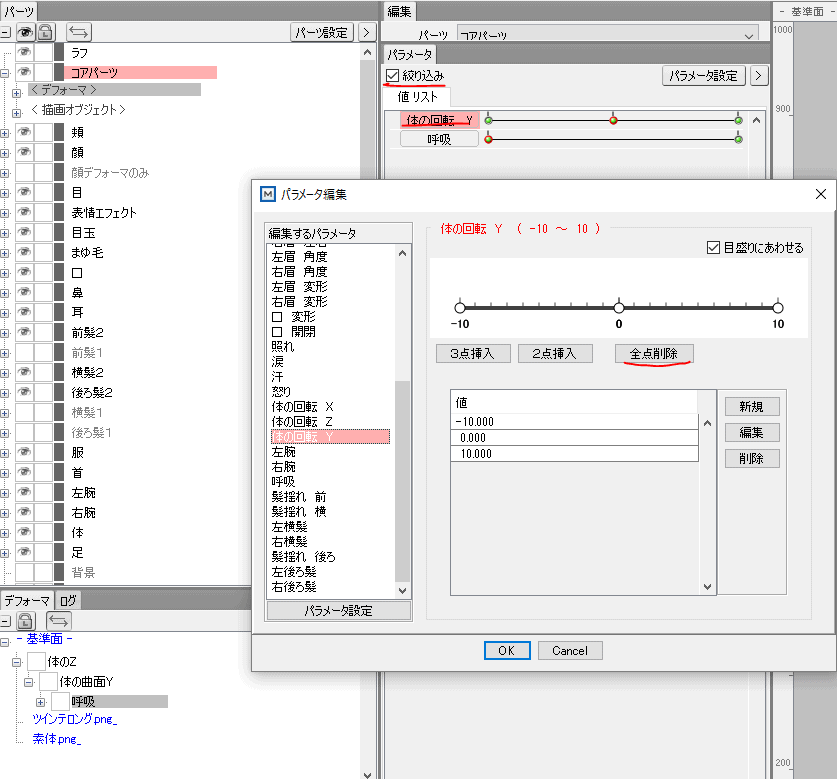Click the arrow button beside パーツ設定
Image resolution: width=837 pixels, height=779 pixels.
point(366,32)
